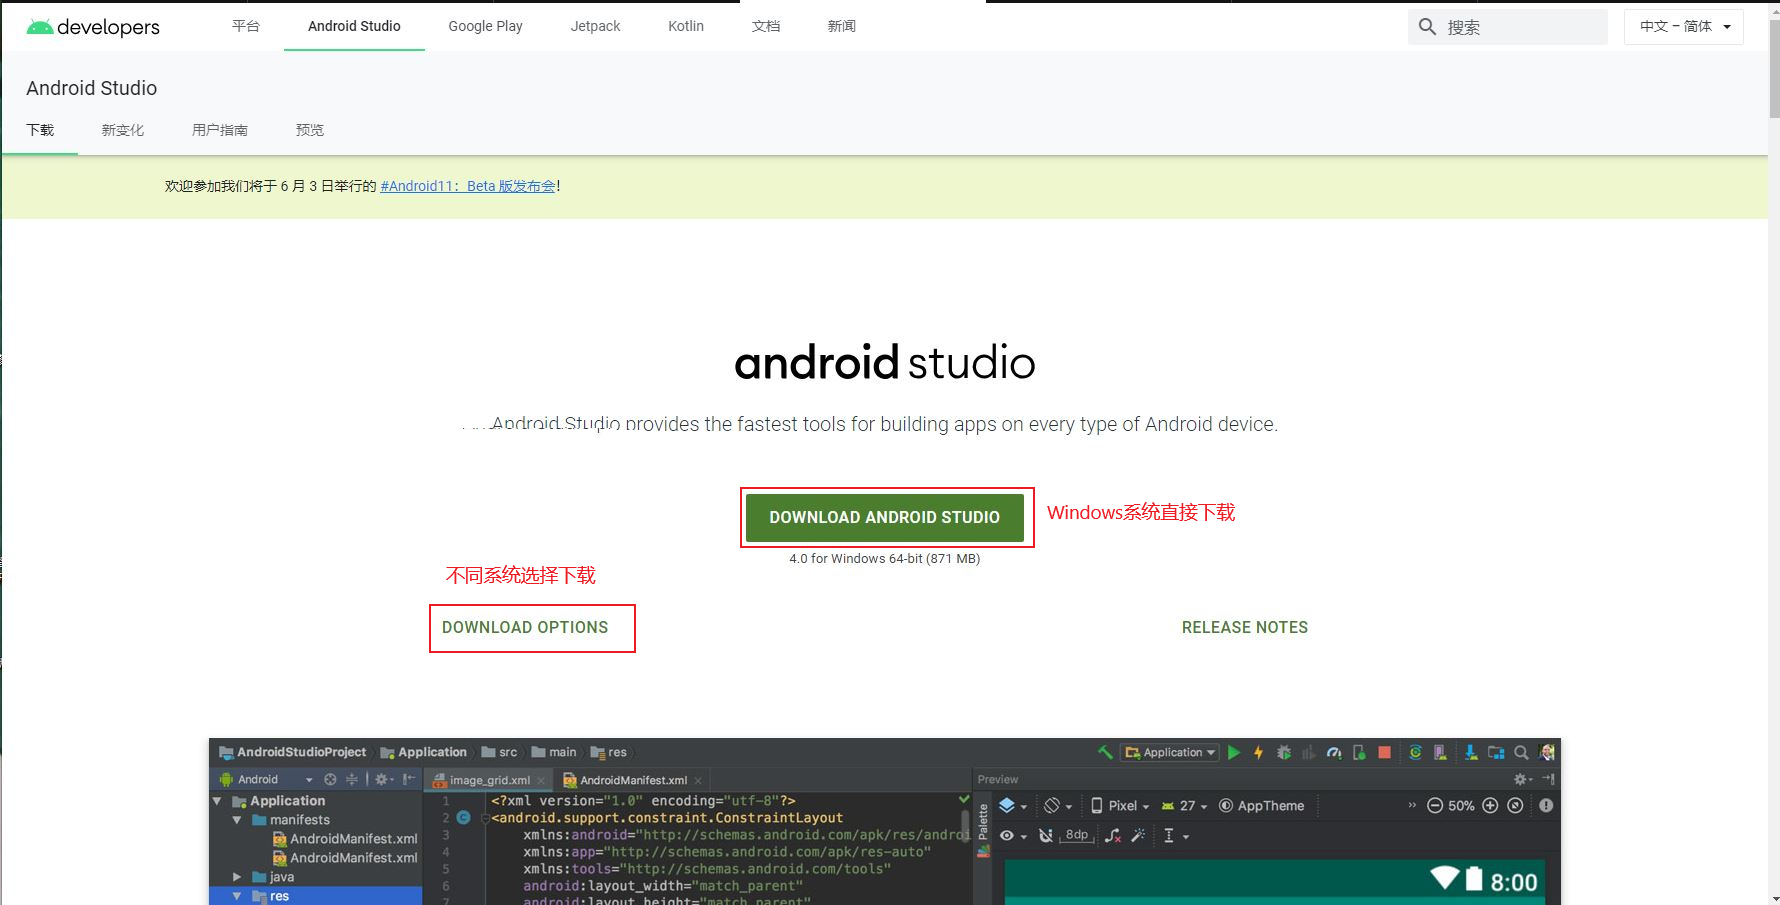Toggle the autoconnect magnet icon
This screenshot has width=1780, height=905.
[x=1046, y=836]
